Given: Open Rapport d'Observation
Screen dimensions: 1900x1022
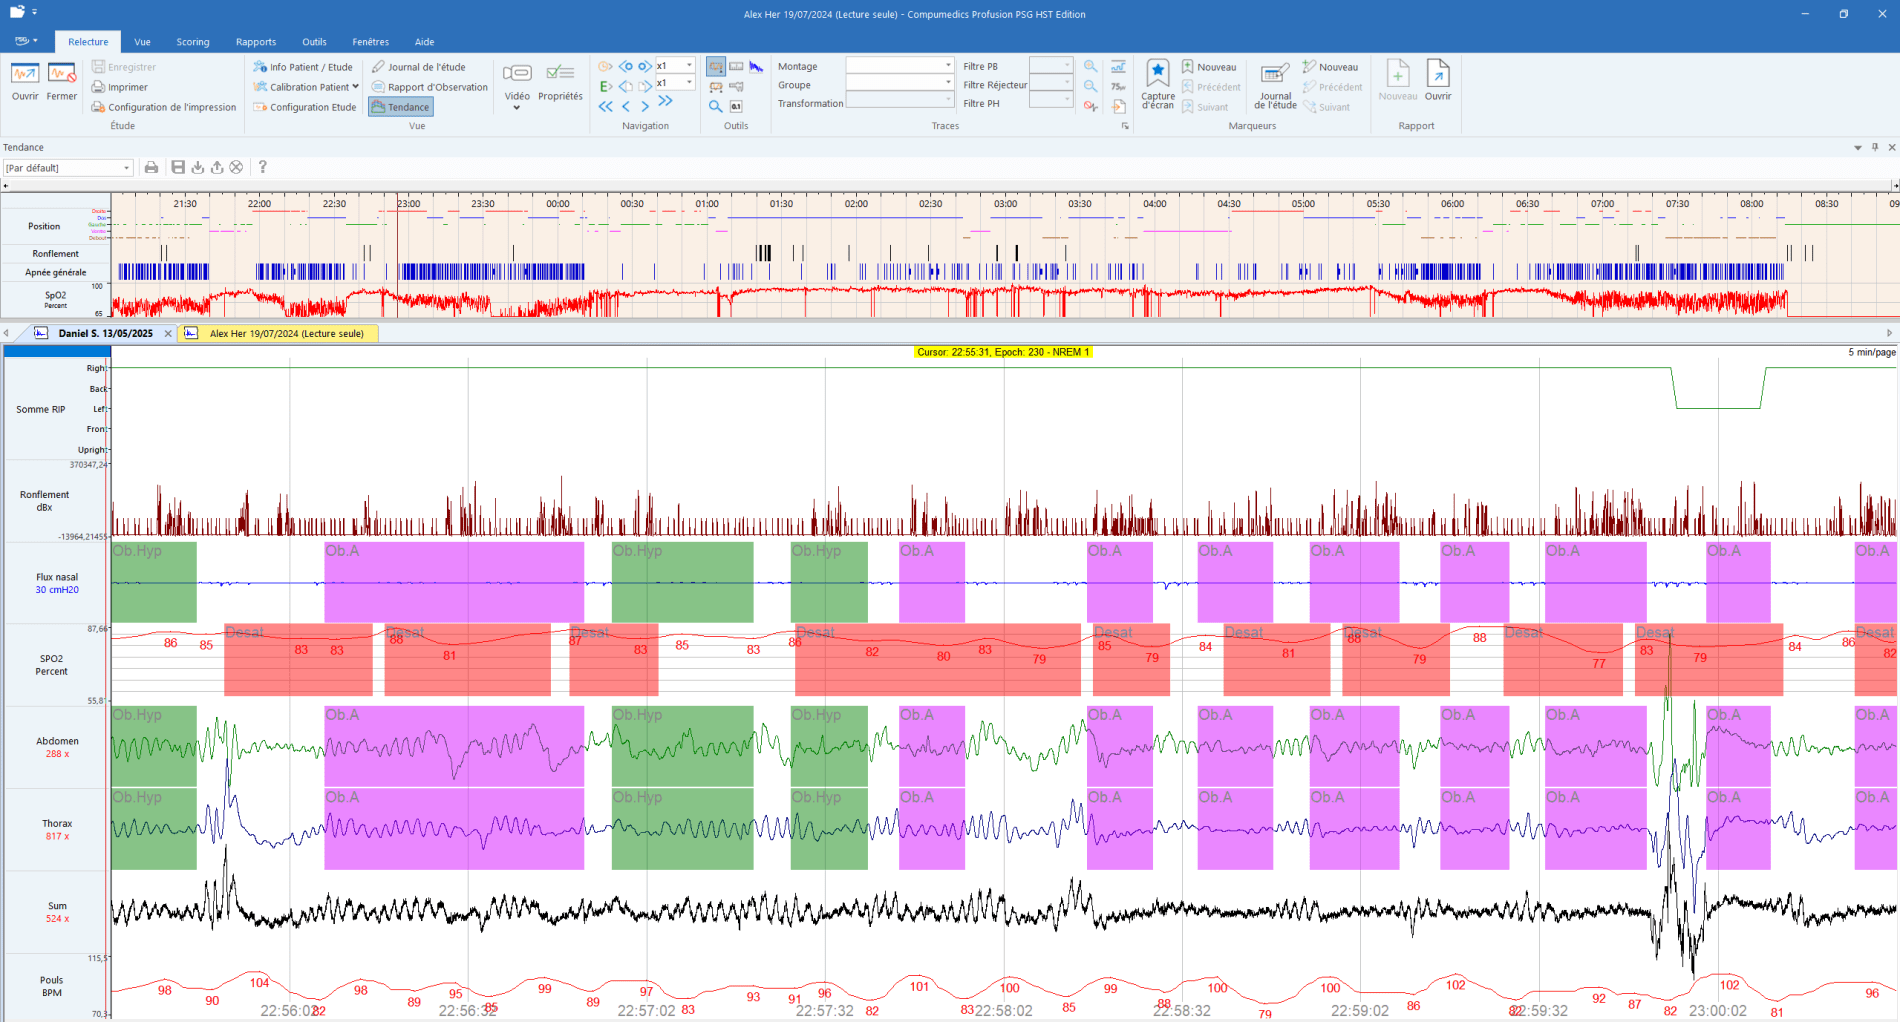Looking at the screenshot, I should click(x=430, y=87).
